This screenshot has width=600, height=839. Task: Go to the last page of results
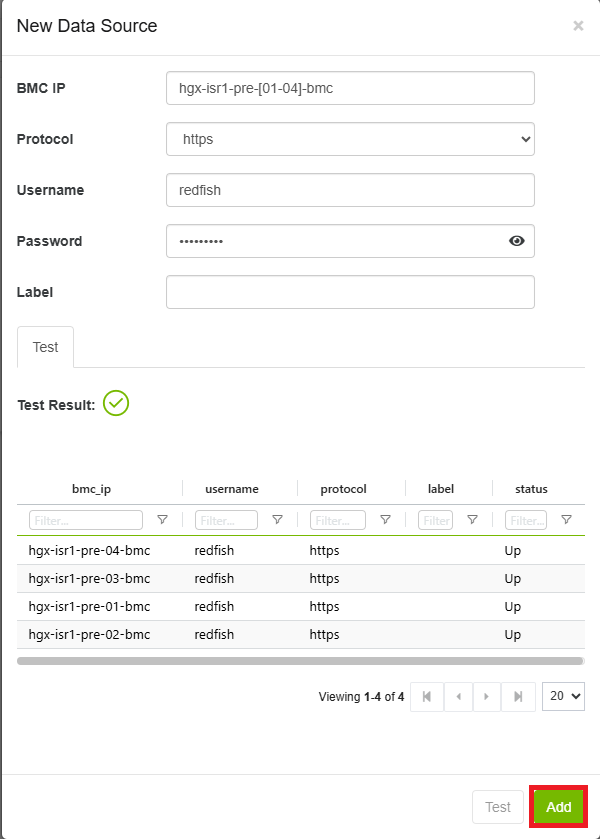pyautogui.click(x=518, y=696)
